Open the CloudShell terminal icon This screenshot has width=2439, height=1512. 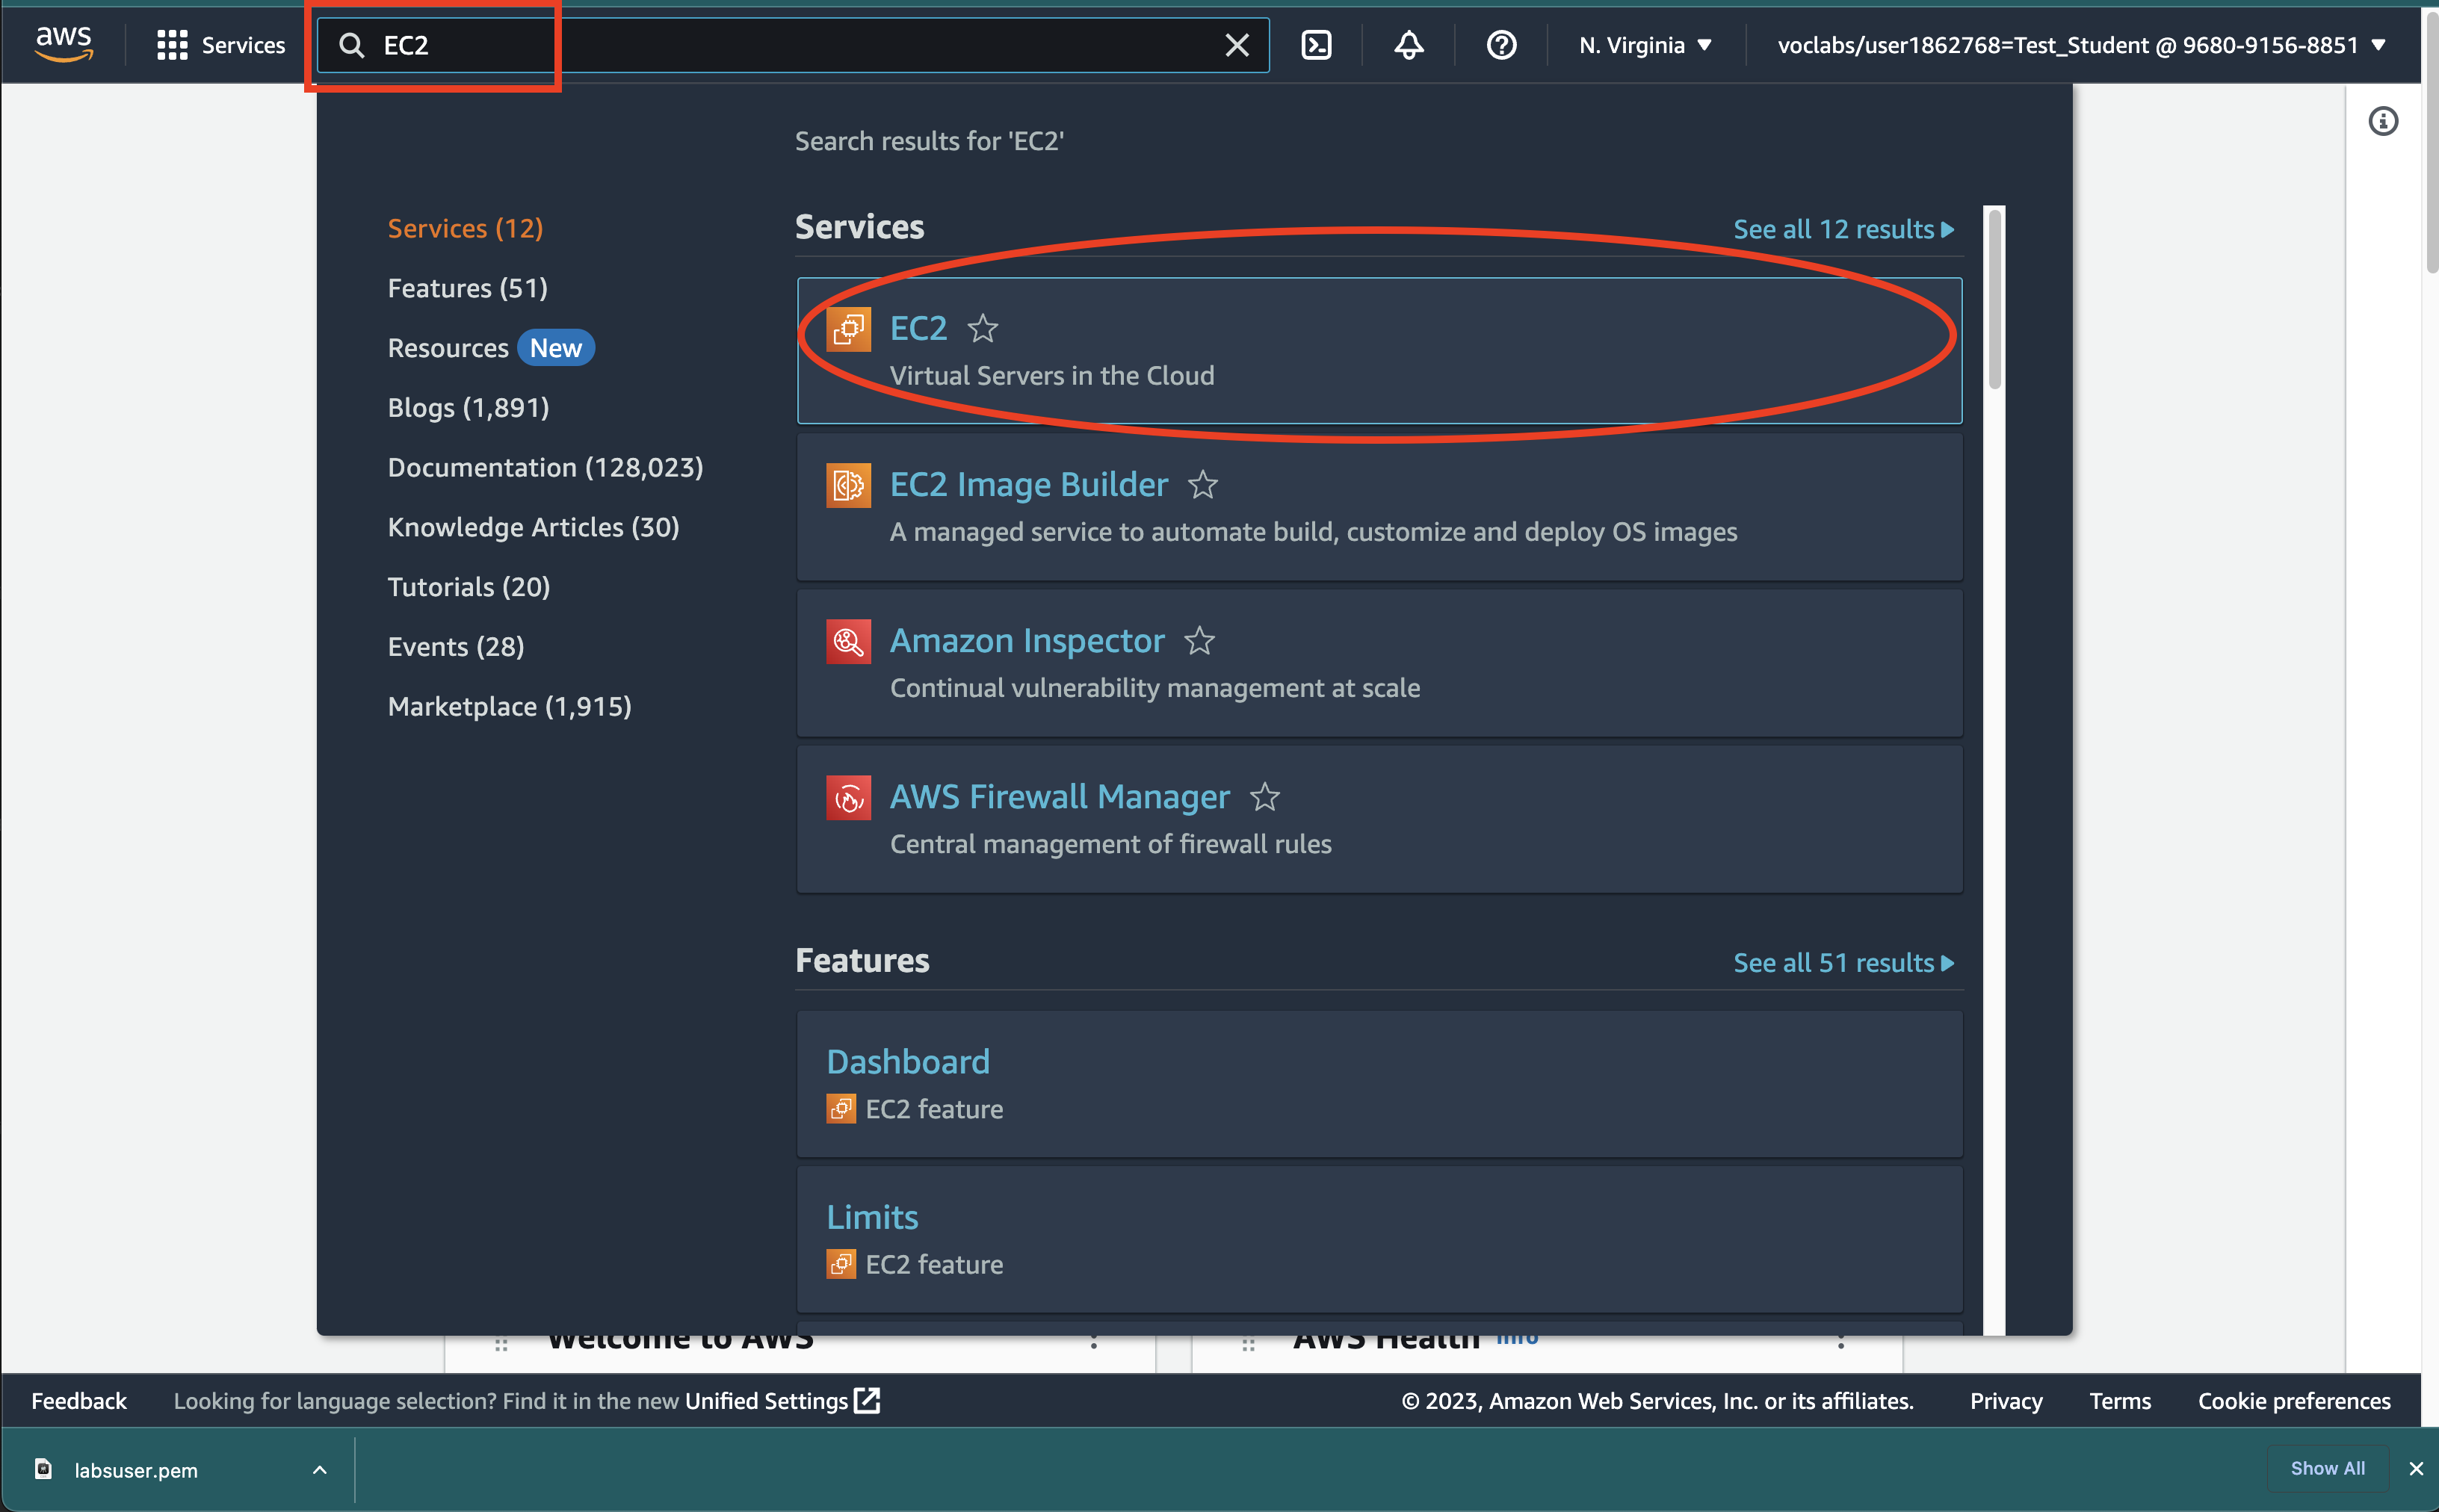pyautogui.click(x=1316, y=45)
